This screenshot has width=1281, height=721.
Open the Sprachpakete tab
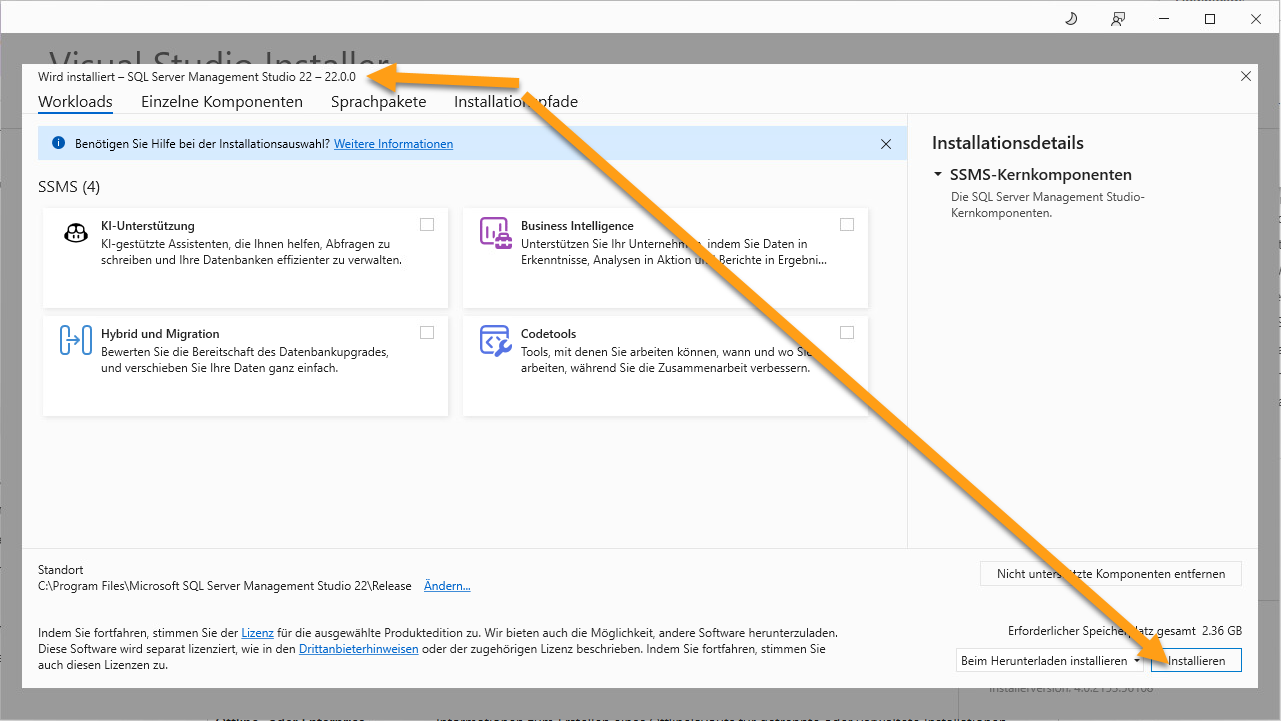(x=378, y=102)
